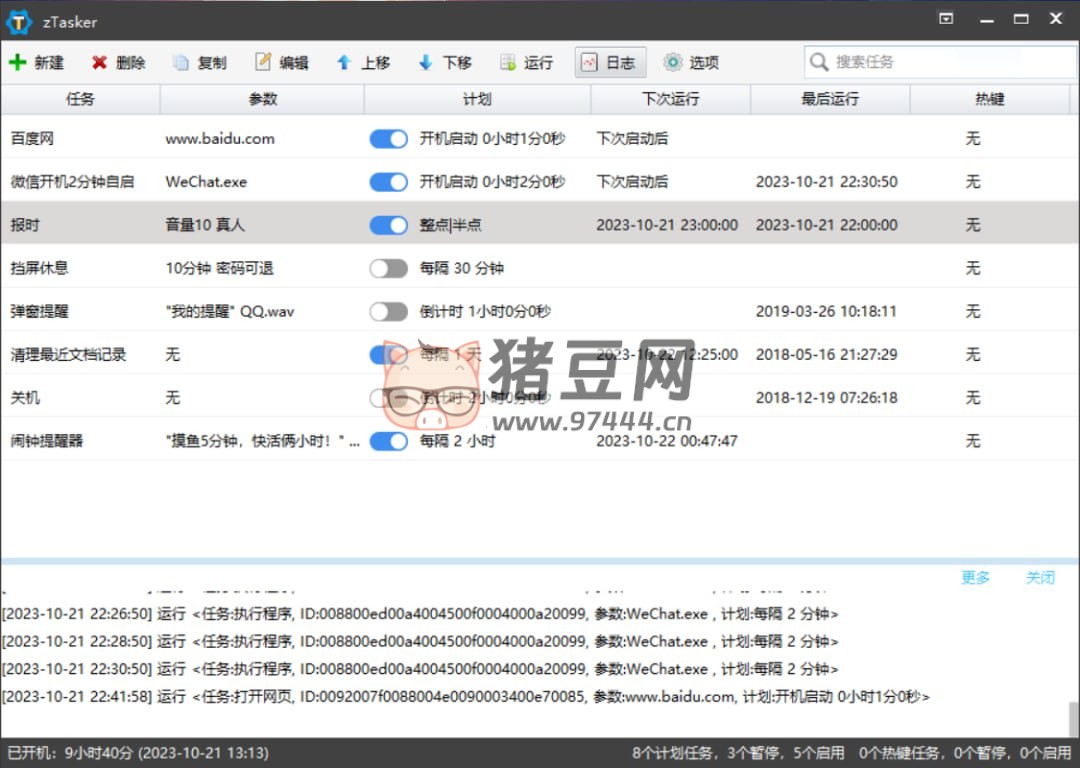Sort by the 下次运行 column header
Viewport: 1080px width, 768px height.
click(x=671, y=99)
